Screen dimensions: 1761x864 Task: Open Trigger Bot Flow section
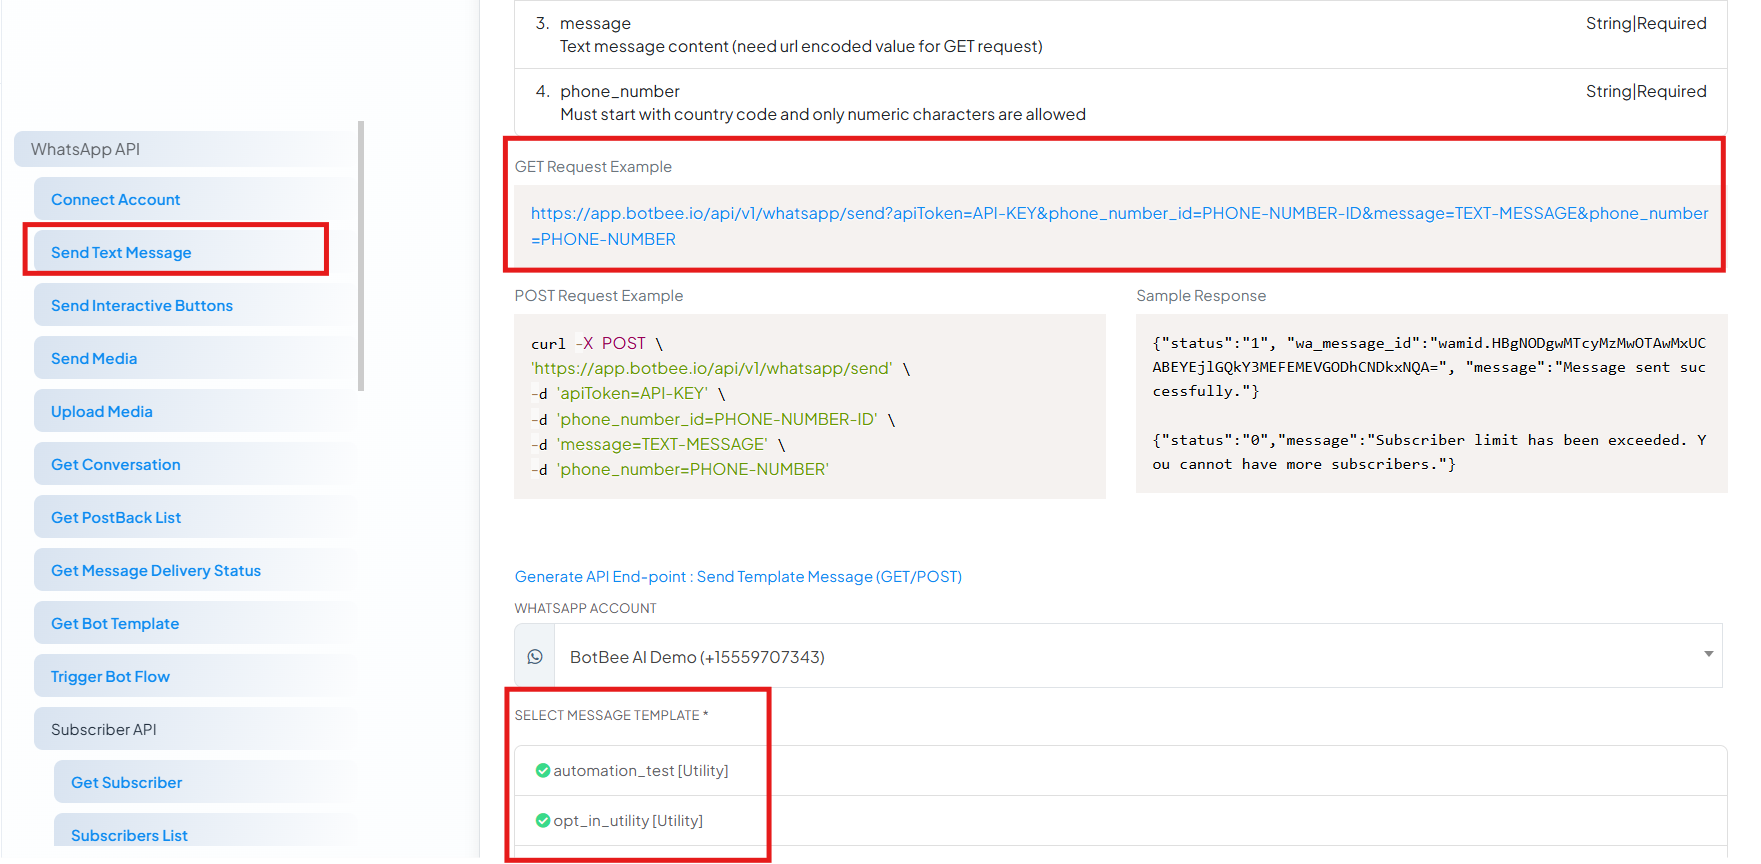pyautogui.click(x=195, y=676)
